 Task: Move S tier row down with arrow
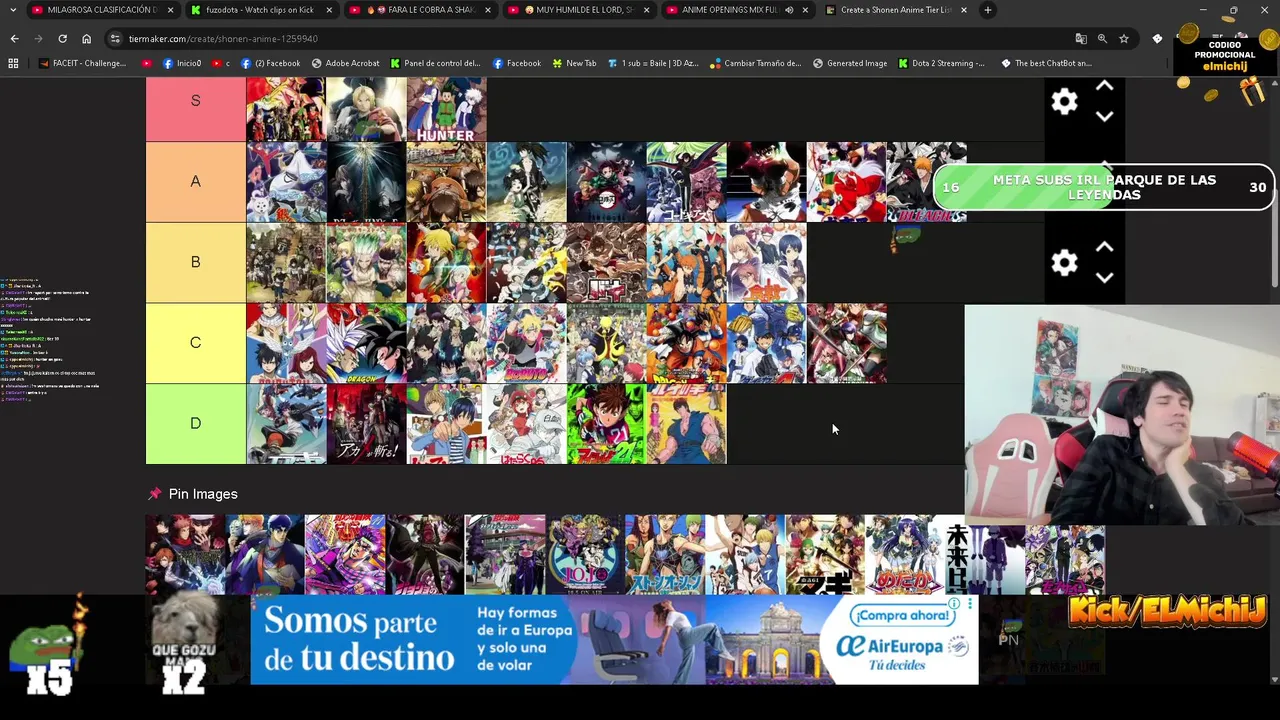(1104, 116)
